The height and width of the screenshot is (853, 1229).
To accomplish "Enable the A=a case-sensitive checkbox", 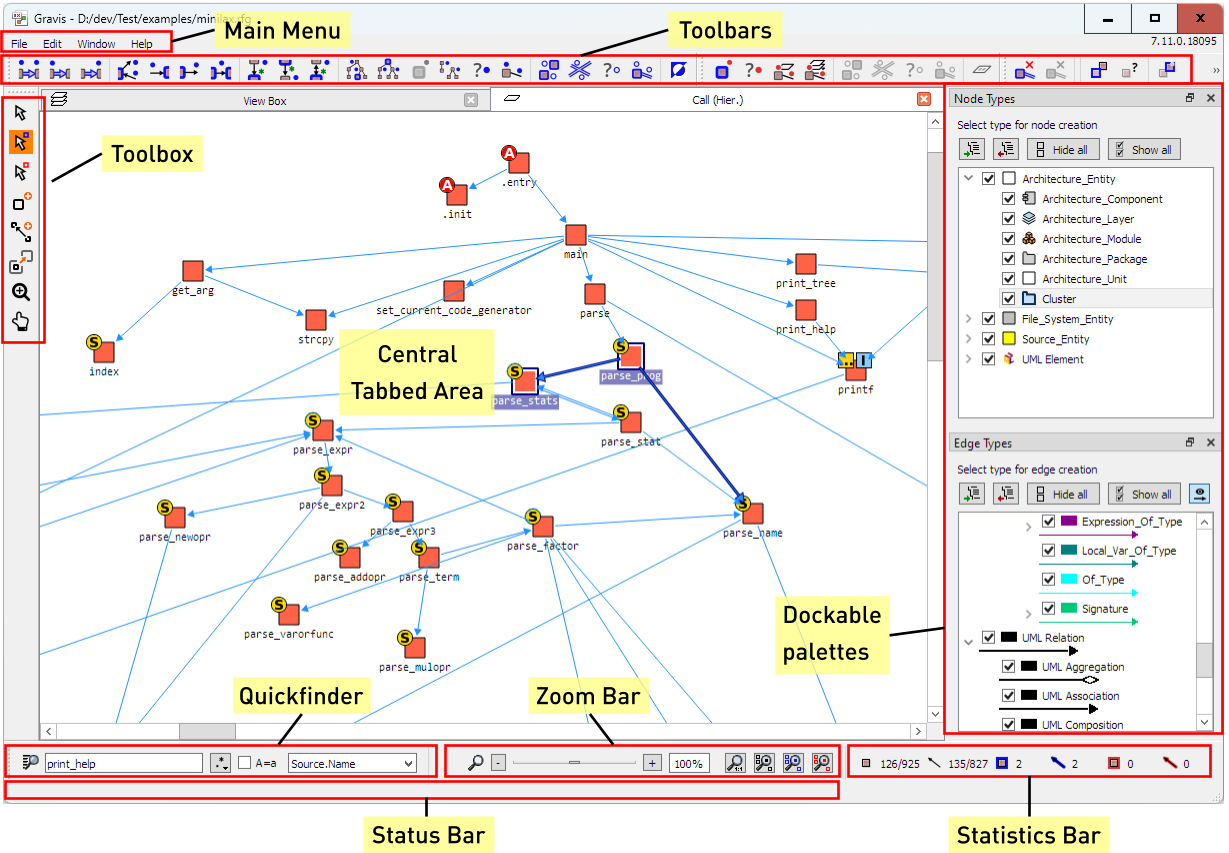I will tap(245, 763).
